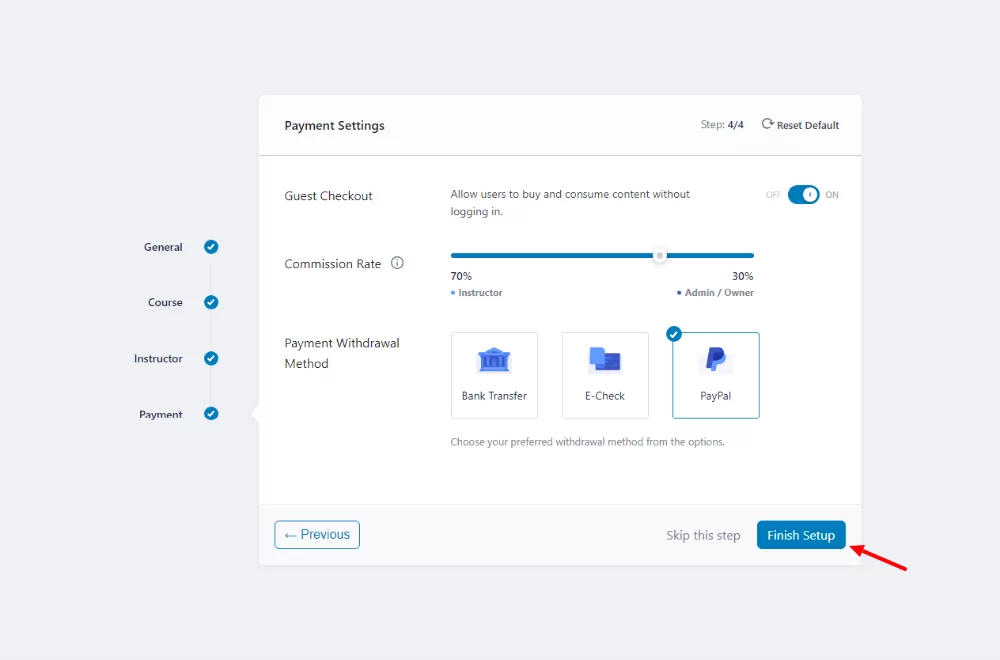
Task: Click the ON label beside toggle
Action: point(832,194)
